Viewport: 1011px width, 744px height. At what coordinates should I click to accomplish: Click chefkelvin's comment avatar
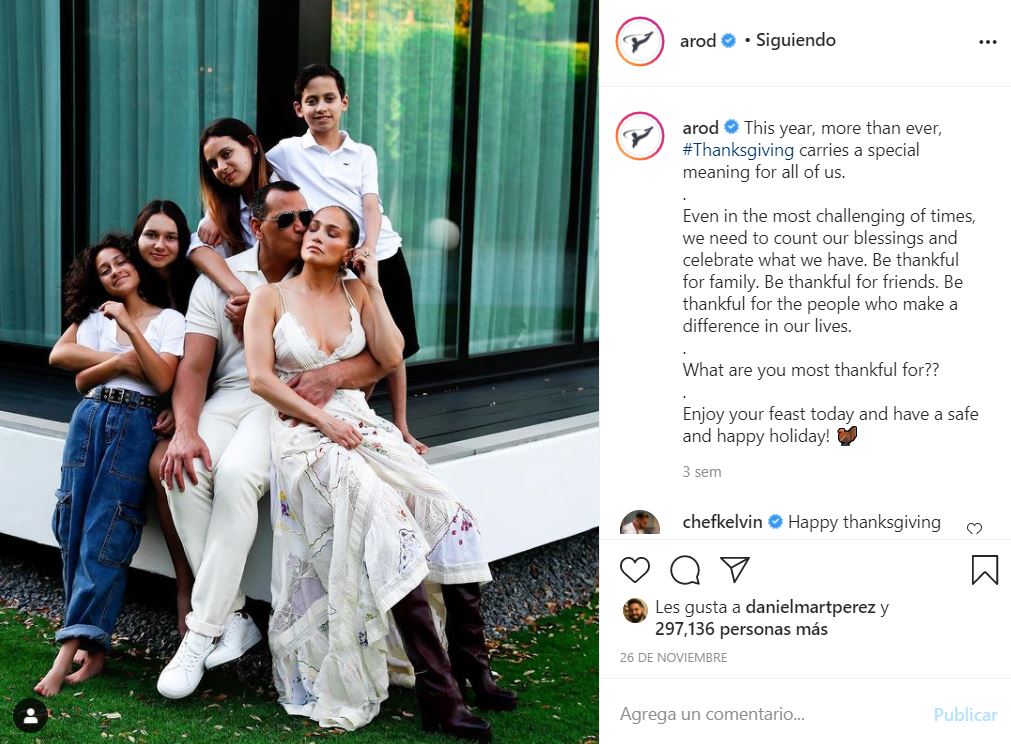click(x=640, y=523)
